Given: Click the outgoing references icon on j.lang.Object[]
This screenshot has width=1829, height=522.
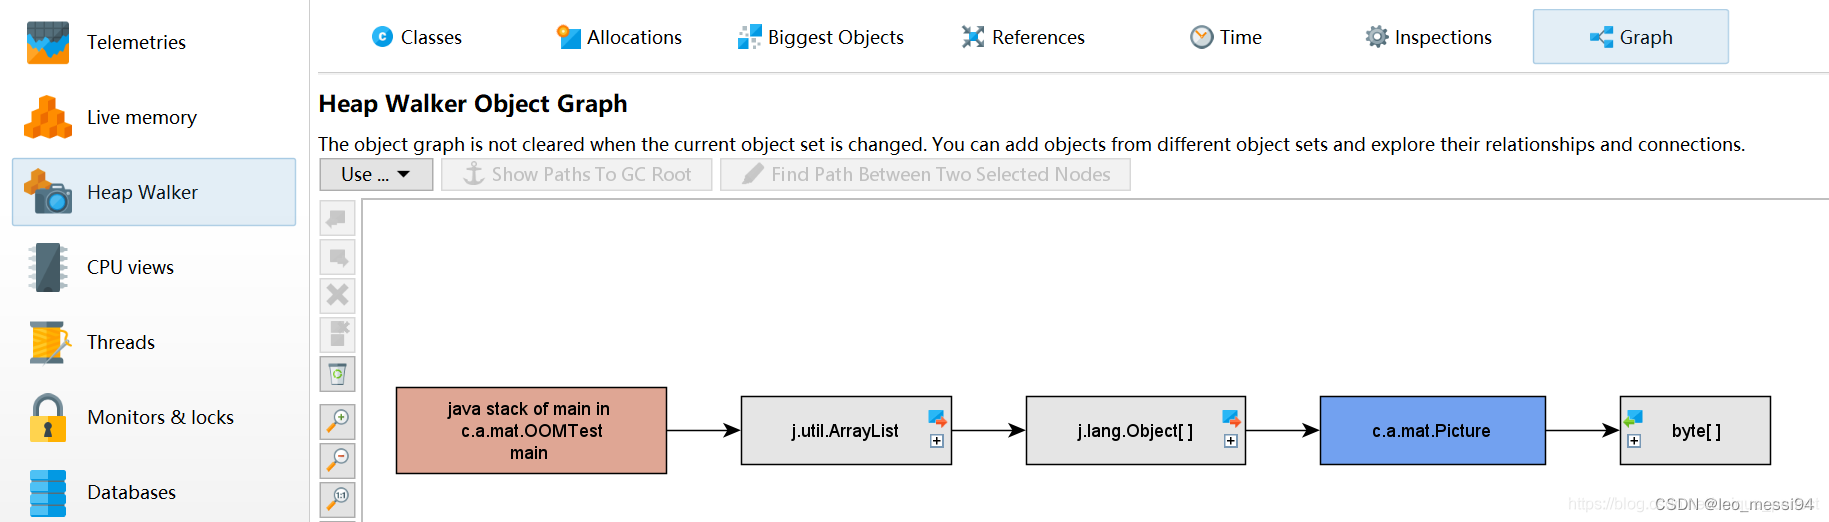Looking at the screenshot, I should point(1231,418).
